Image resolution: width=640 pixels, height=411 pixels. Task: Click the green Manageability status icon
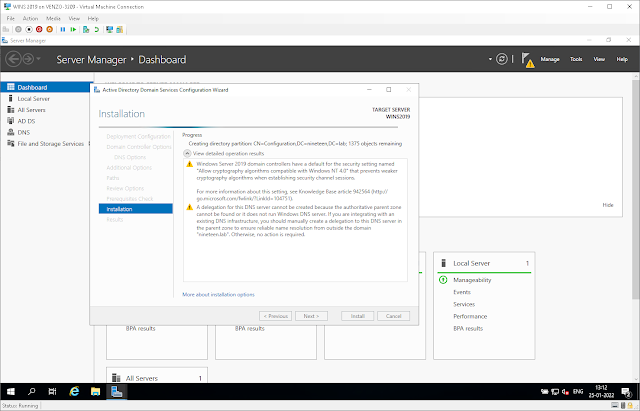(443, 280)
